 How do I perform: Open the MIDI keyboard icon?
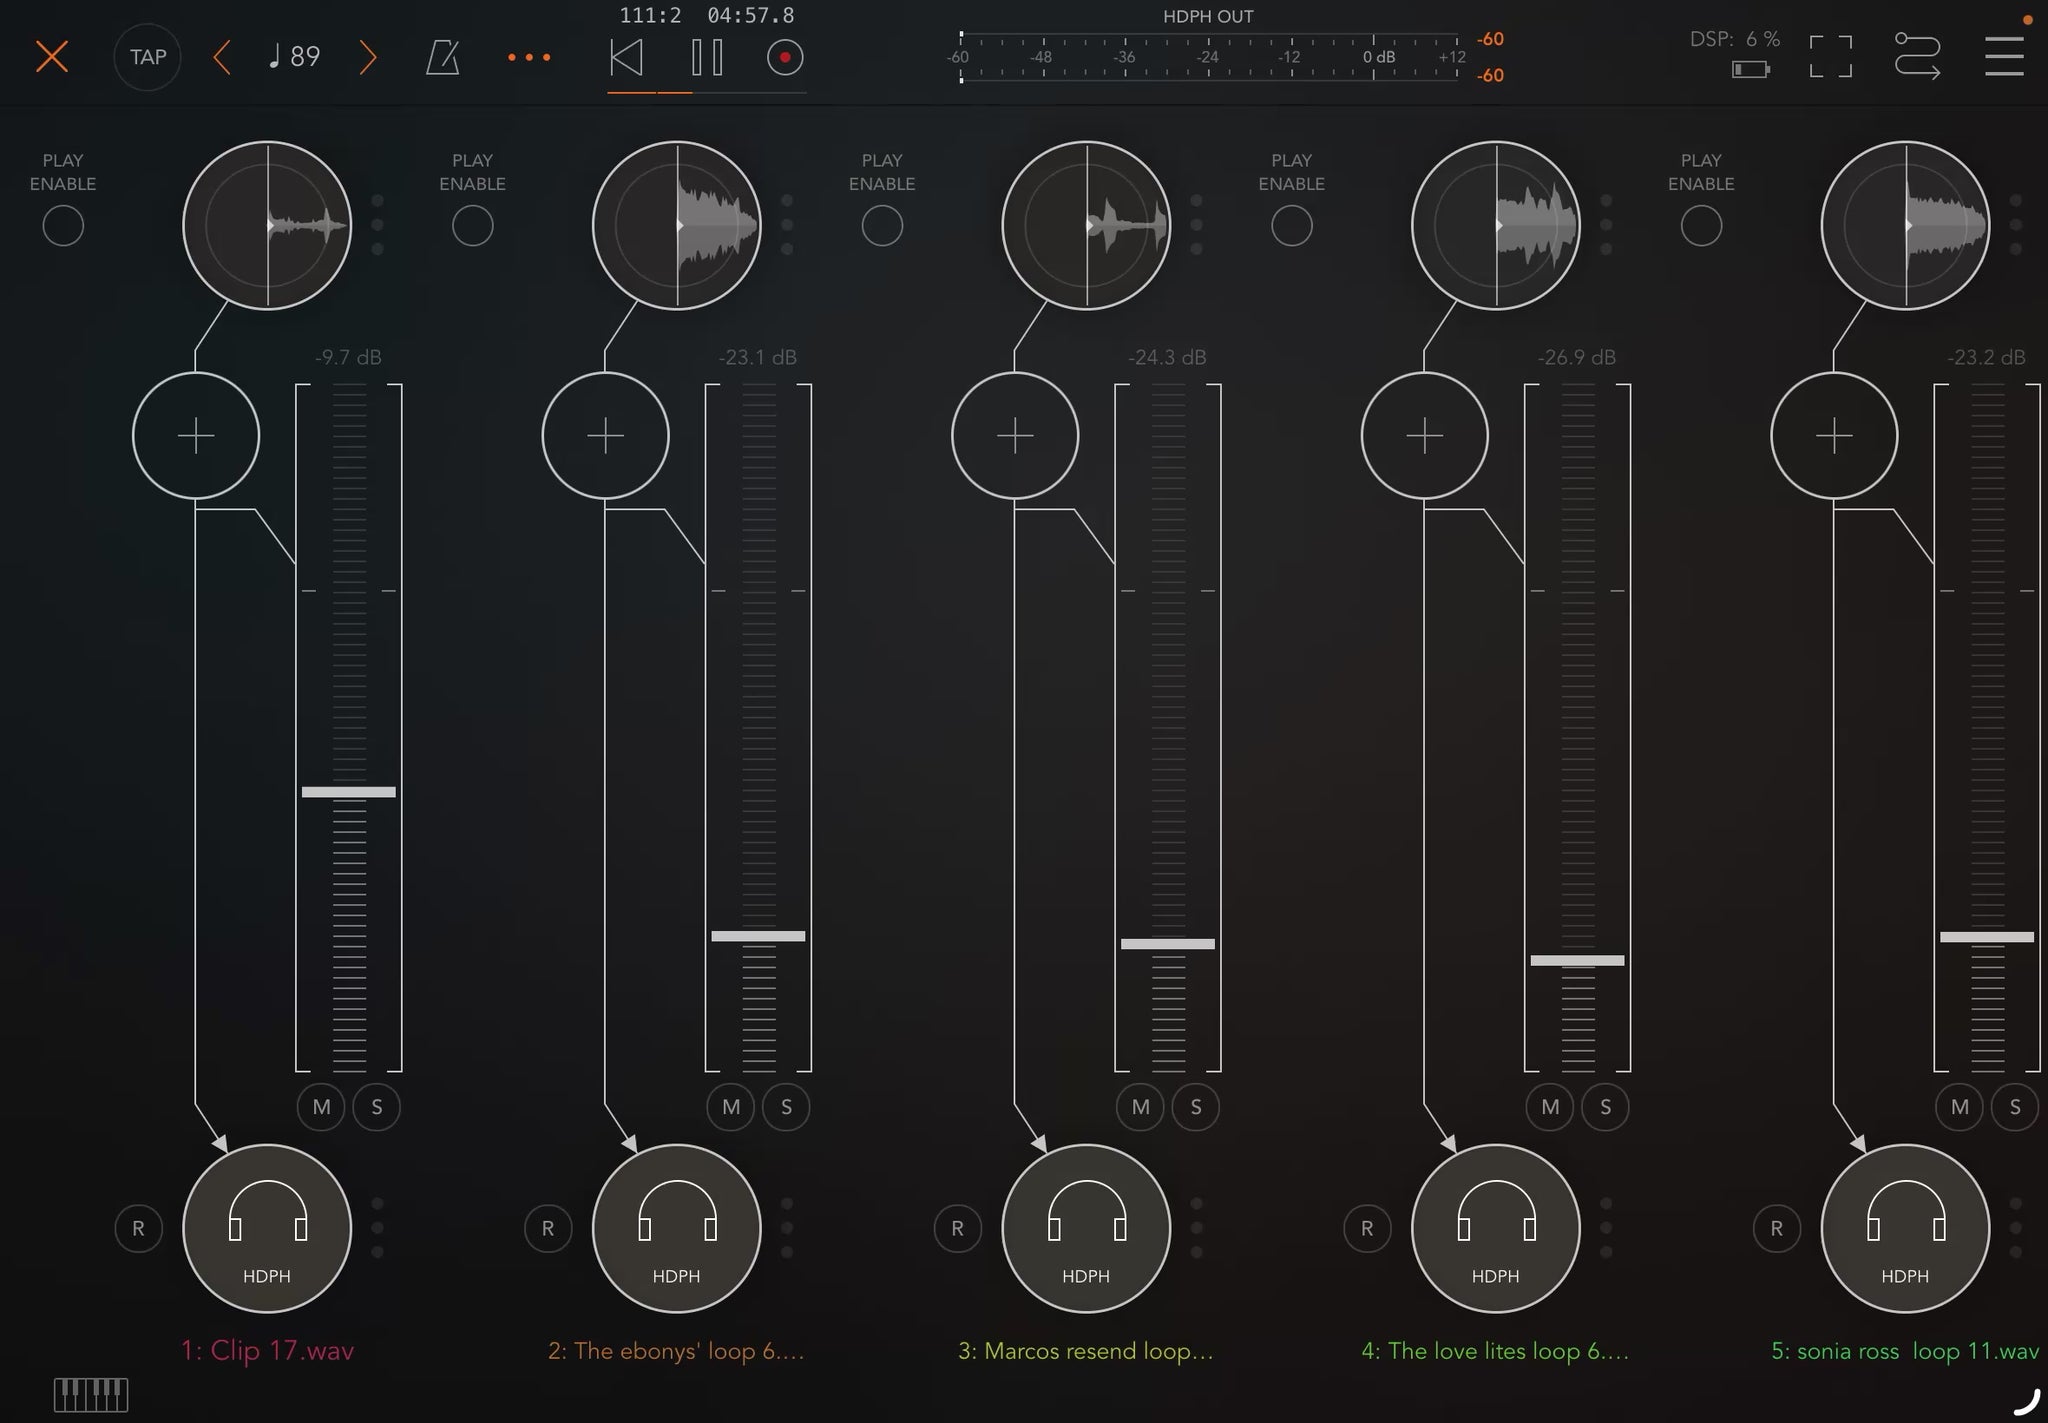[90, 1393]
